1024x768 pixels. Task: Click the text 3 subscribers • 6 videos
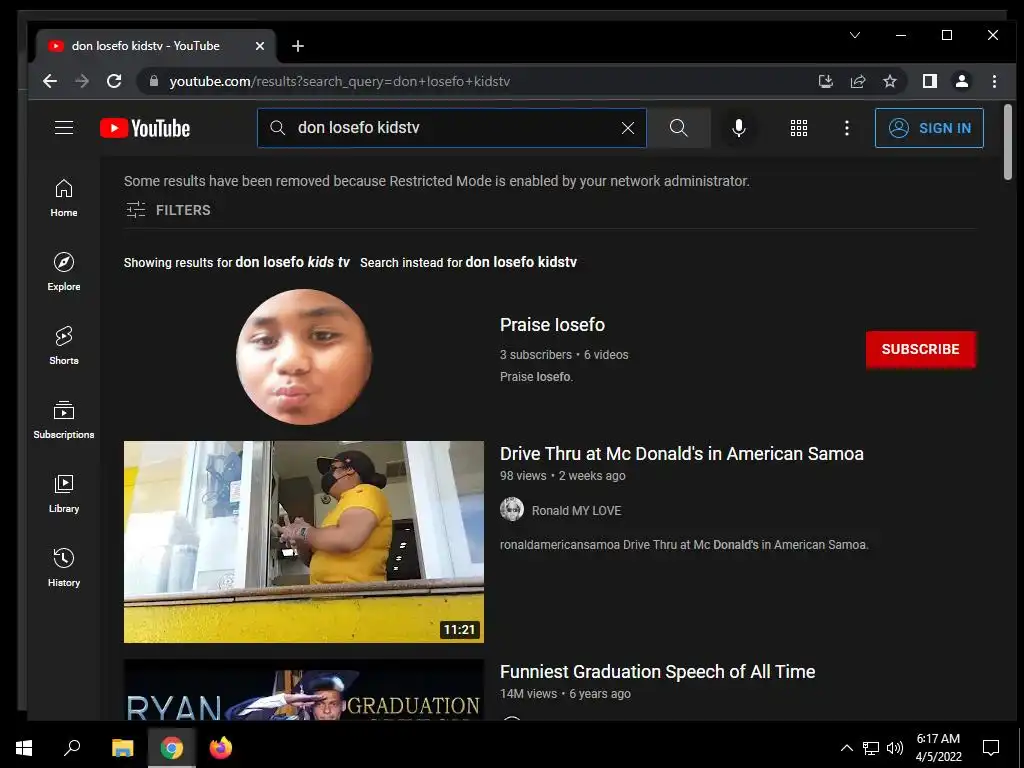click(564, 355)
